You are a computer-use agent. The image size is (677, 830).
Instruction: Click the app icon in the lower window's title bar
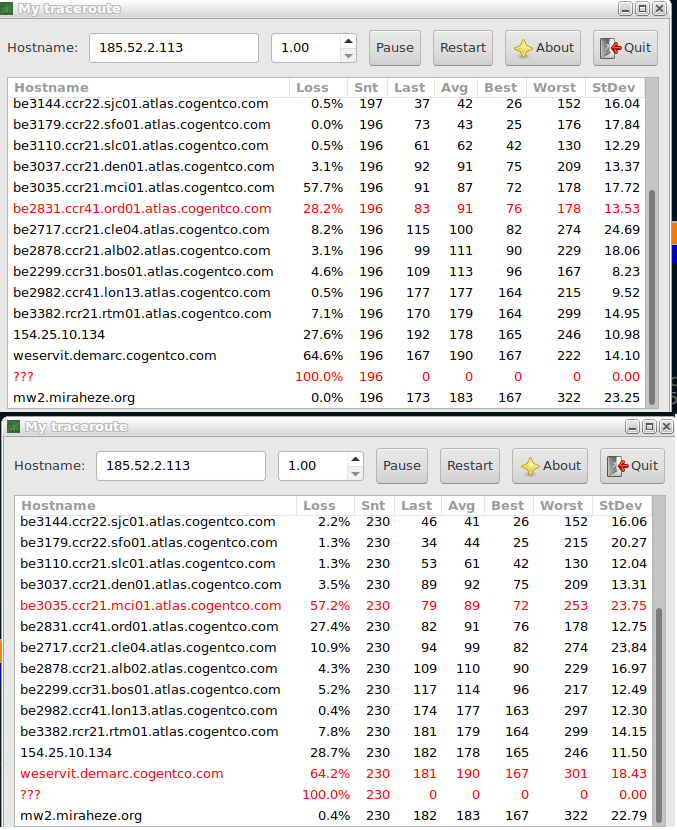[x=14, y=427]
